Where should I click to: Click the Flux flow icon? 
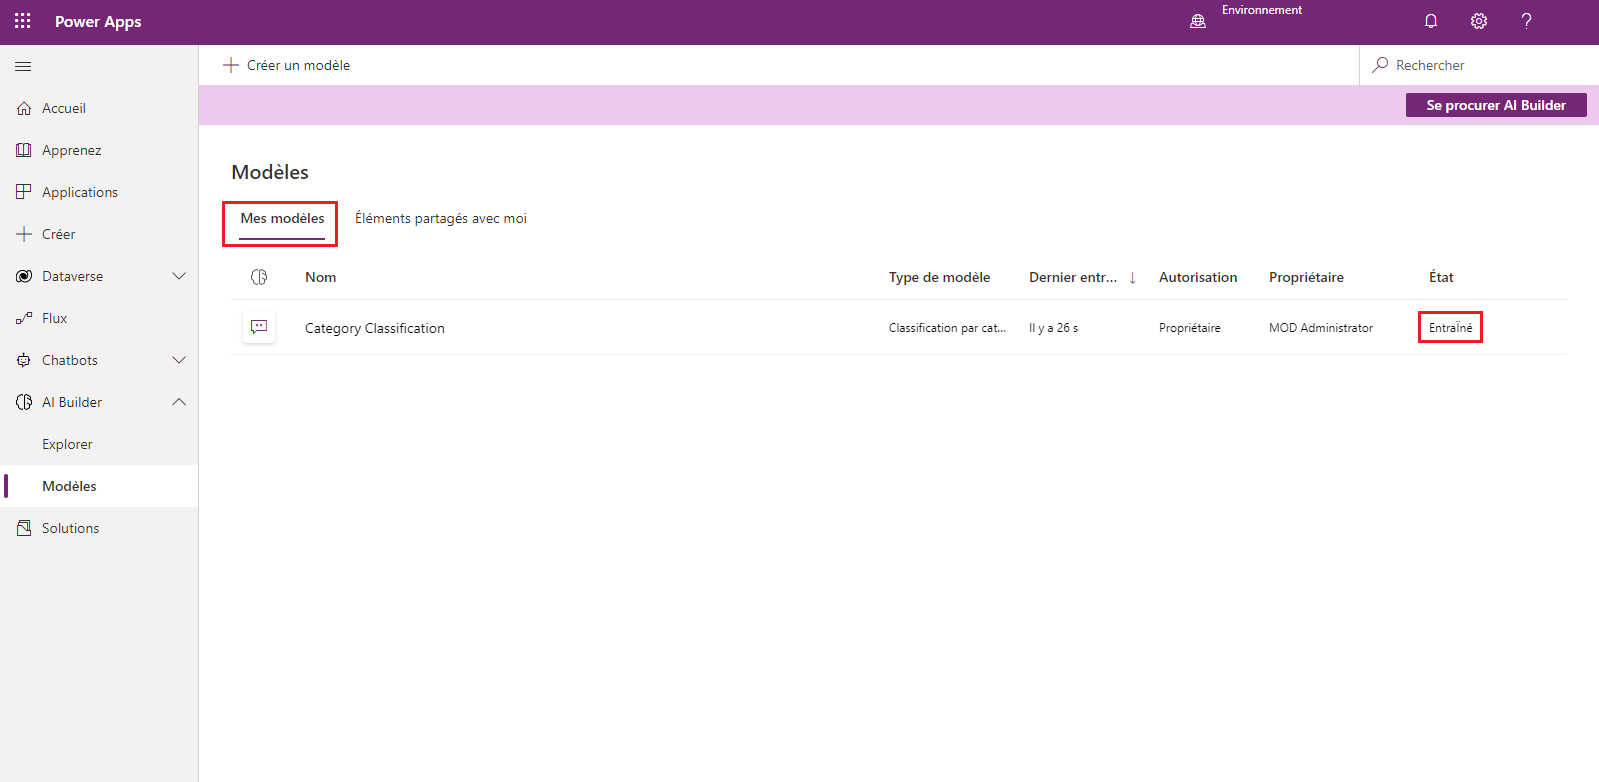pos(24,318)
